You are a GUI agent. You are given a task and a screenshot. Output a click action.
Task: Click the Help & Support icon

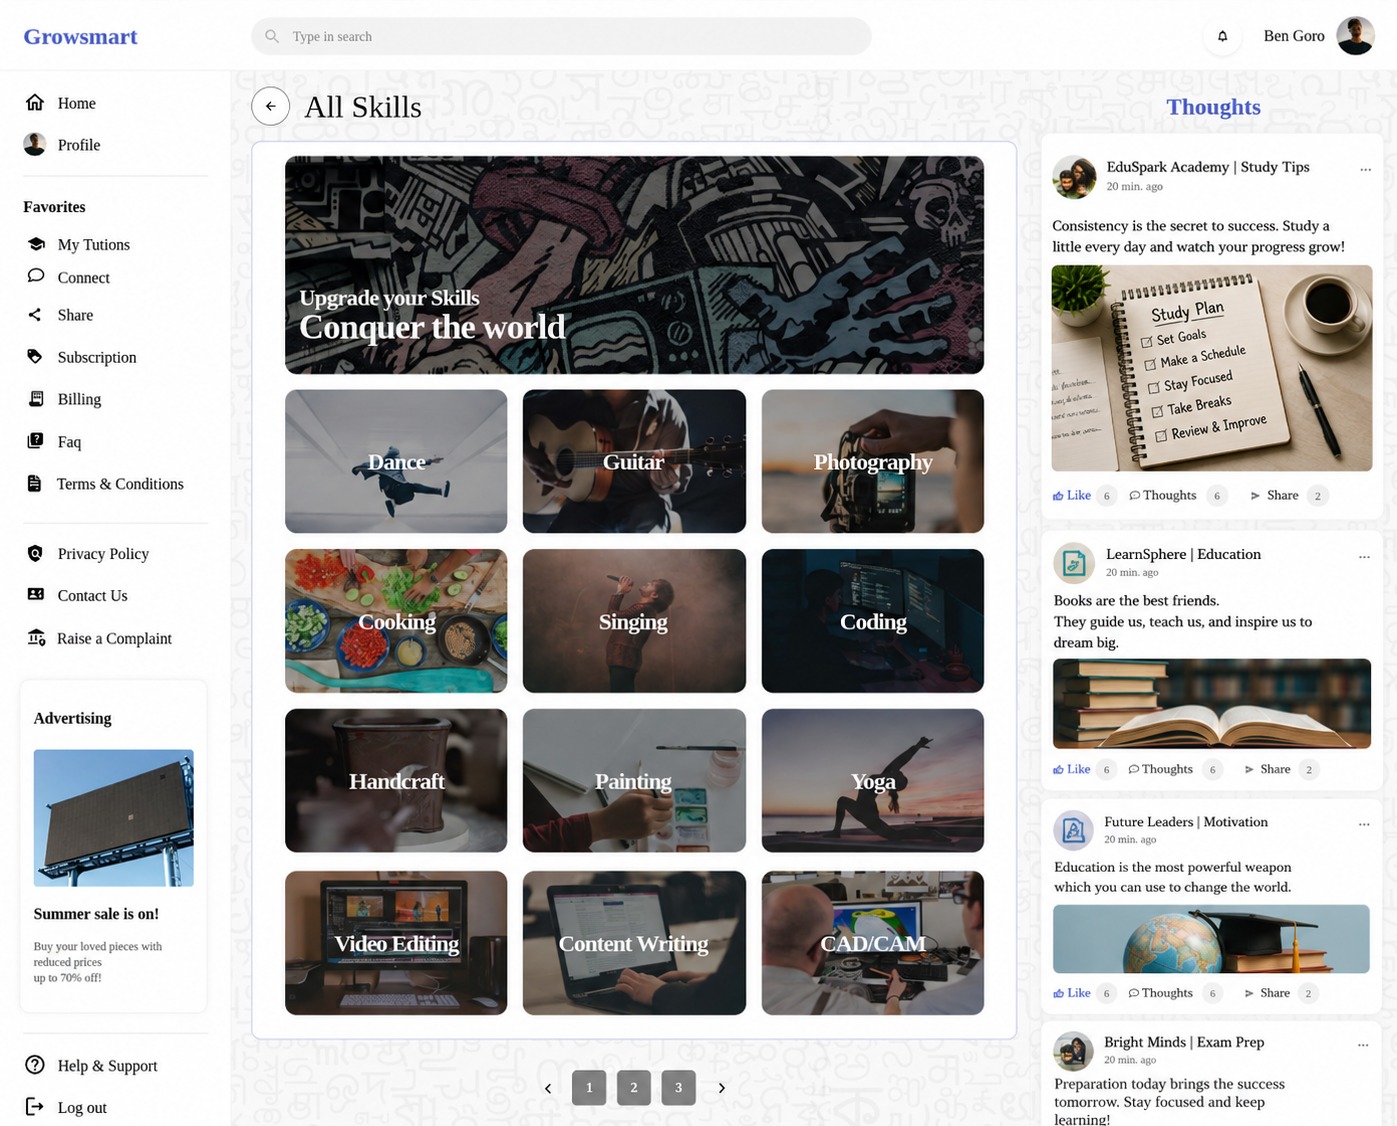pos(35,1065)
